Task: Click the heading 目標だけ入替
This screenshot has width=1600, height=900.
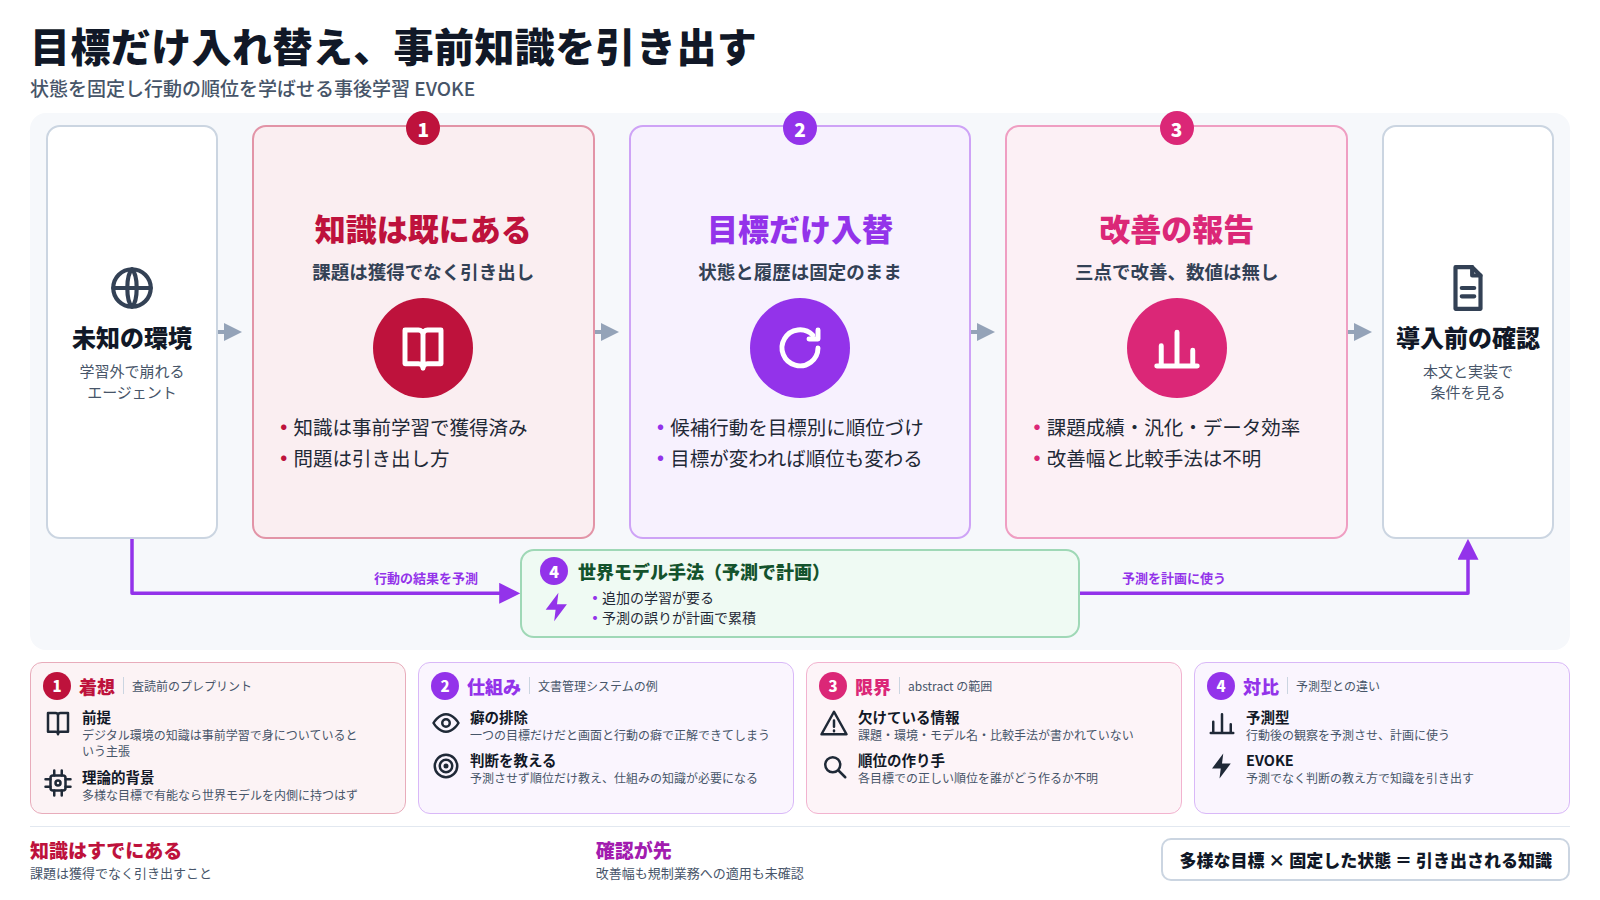Action: pos(800,230)
